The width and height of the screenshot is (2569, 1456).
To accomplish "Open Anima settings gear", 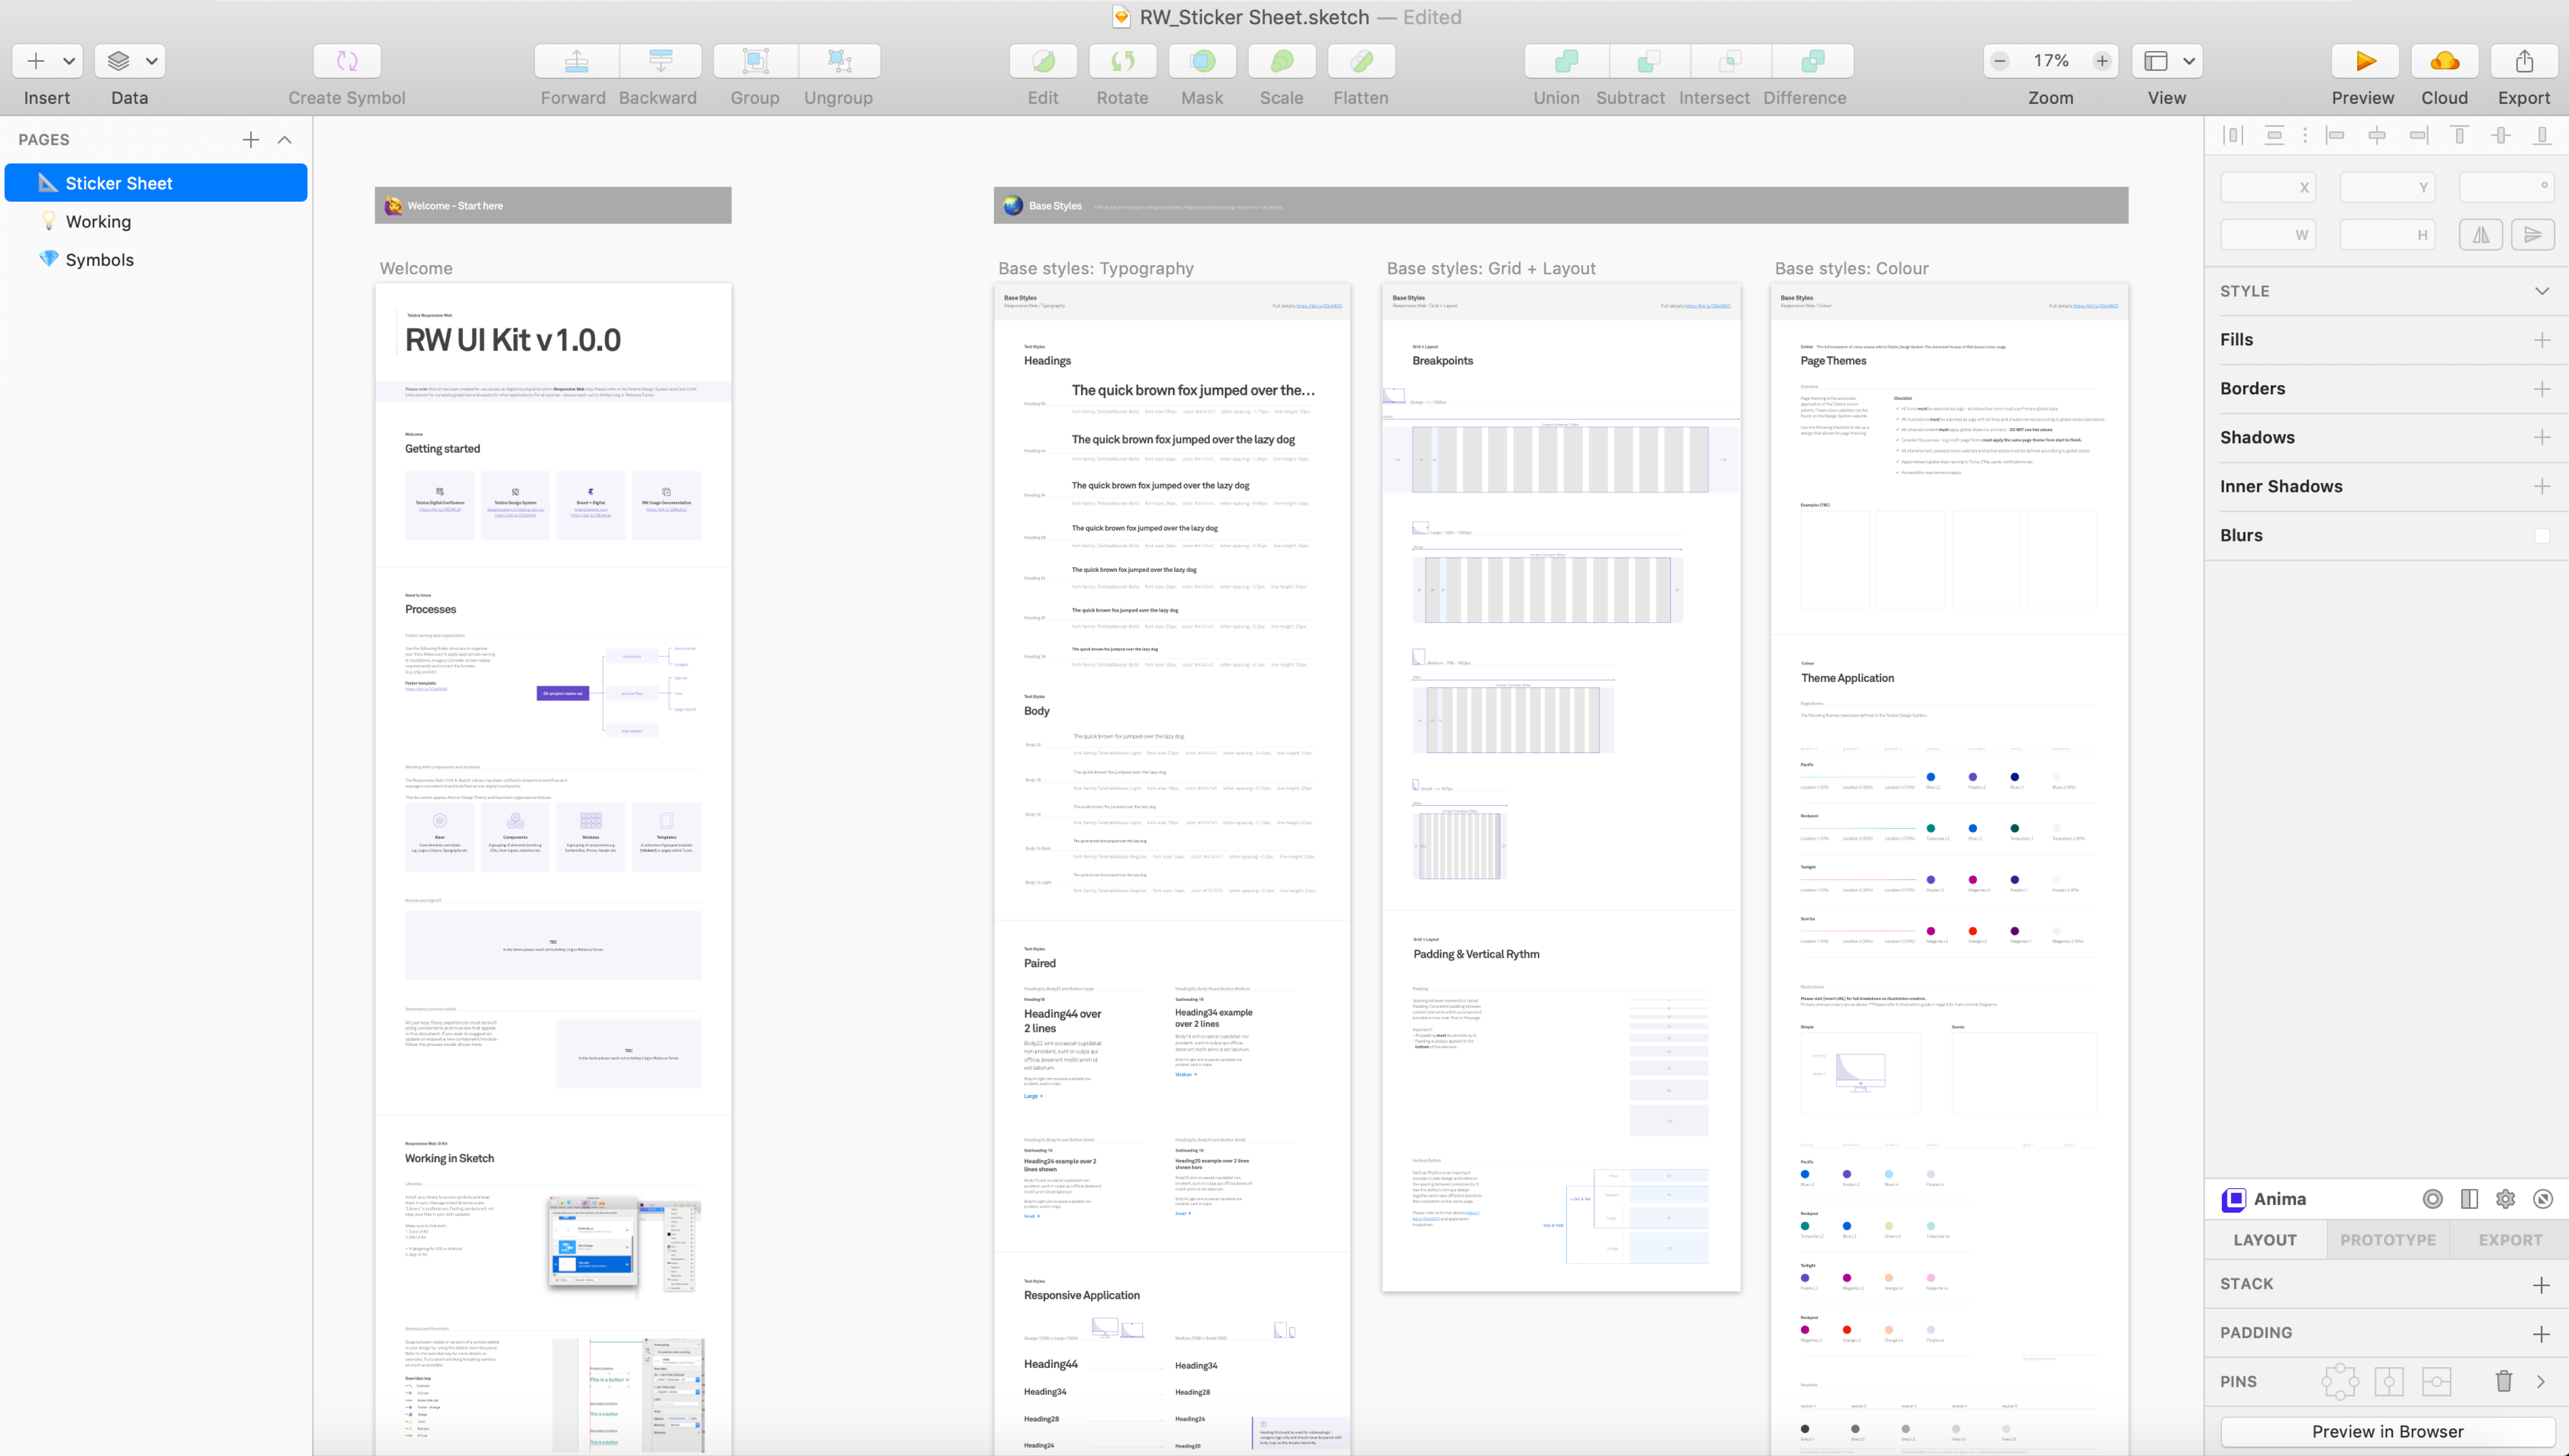I will [x=2505, y=1199].
